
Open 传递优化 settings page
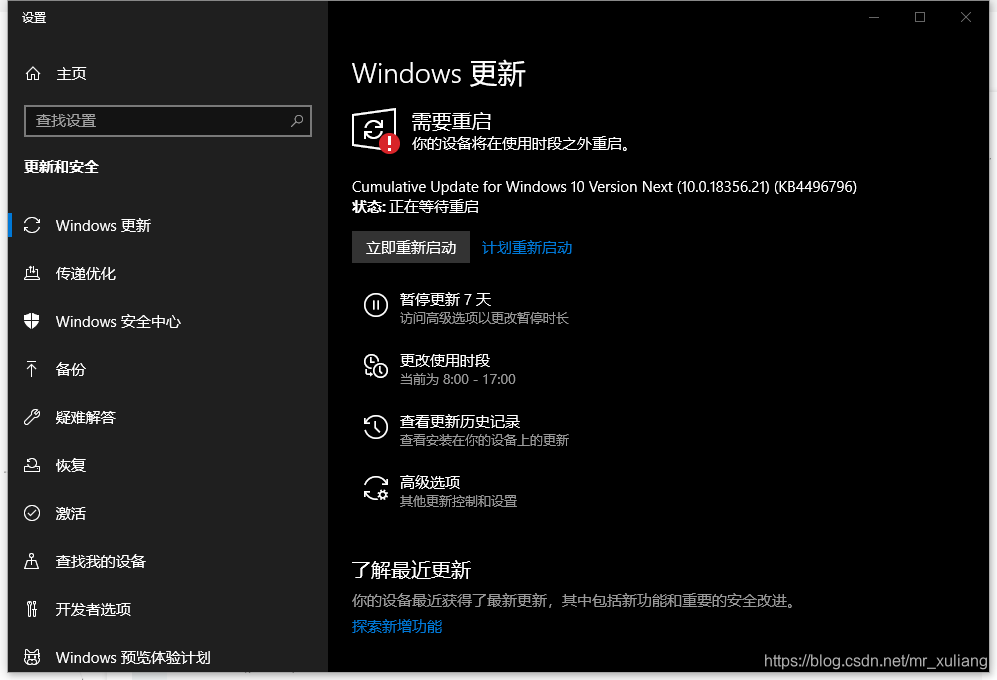coord(168,274)
